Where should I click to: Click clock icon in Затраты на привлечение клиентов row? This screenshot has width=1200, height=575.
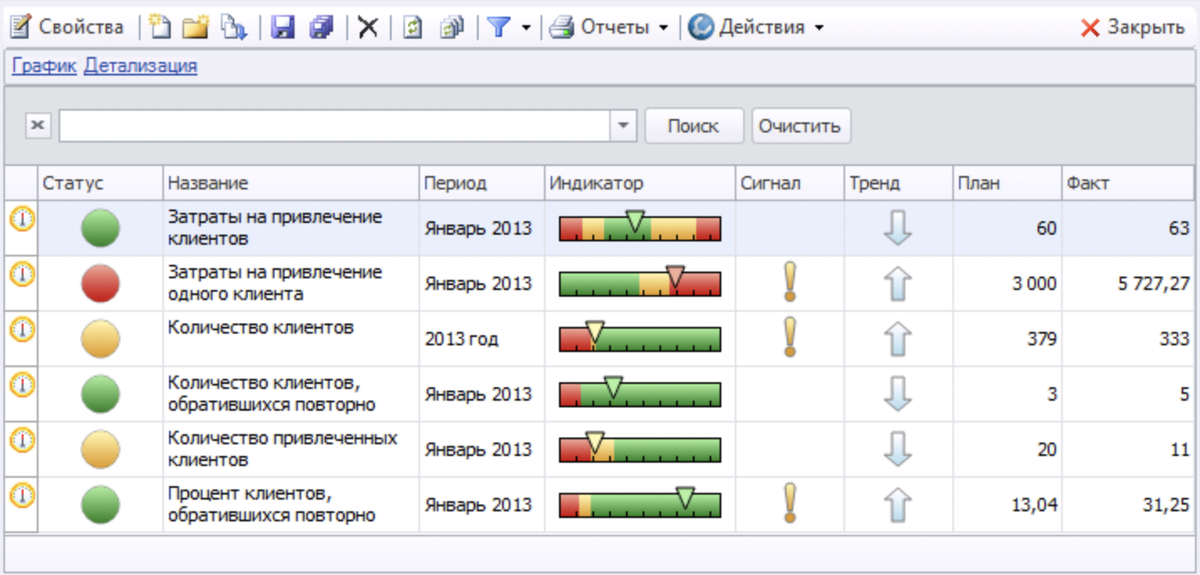[21, 219]
